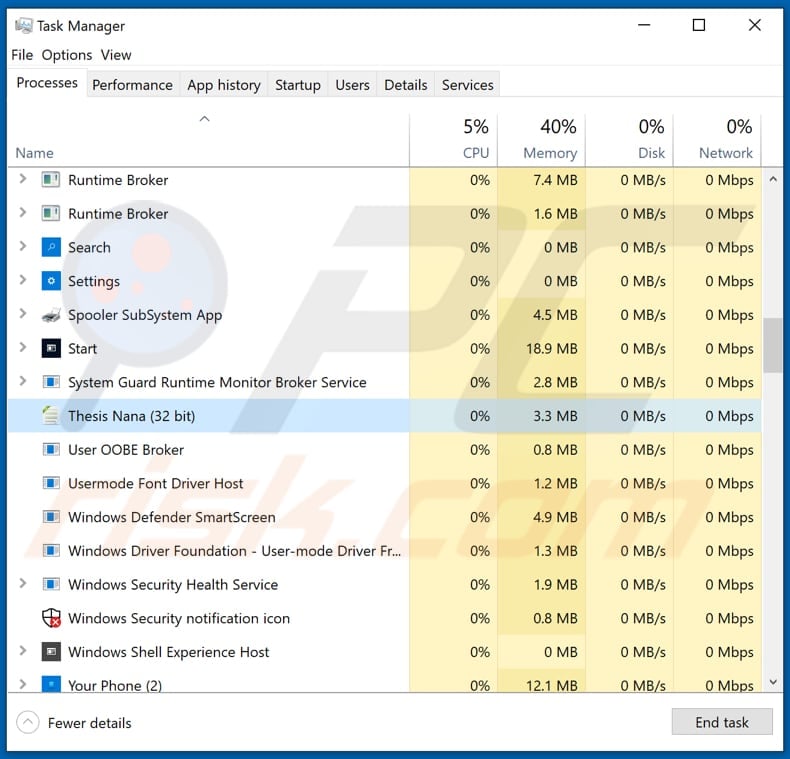The image size is (790, 759).
Task: Click the Thesis Nana process icon
Action: coord(51,416)
